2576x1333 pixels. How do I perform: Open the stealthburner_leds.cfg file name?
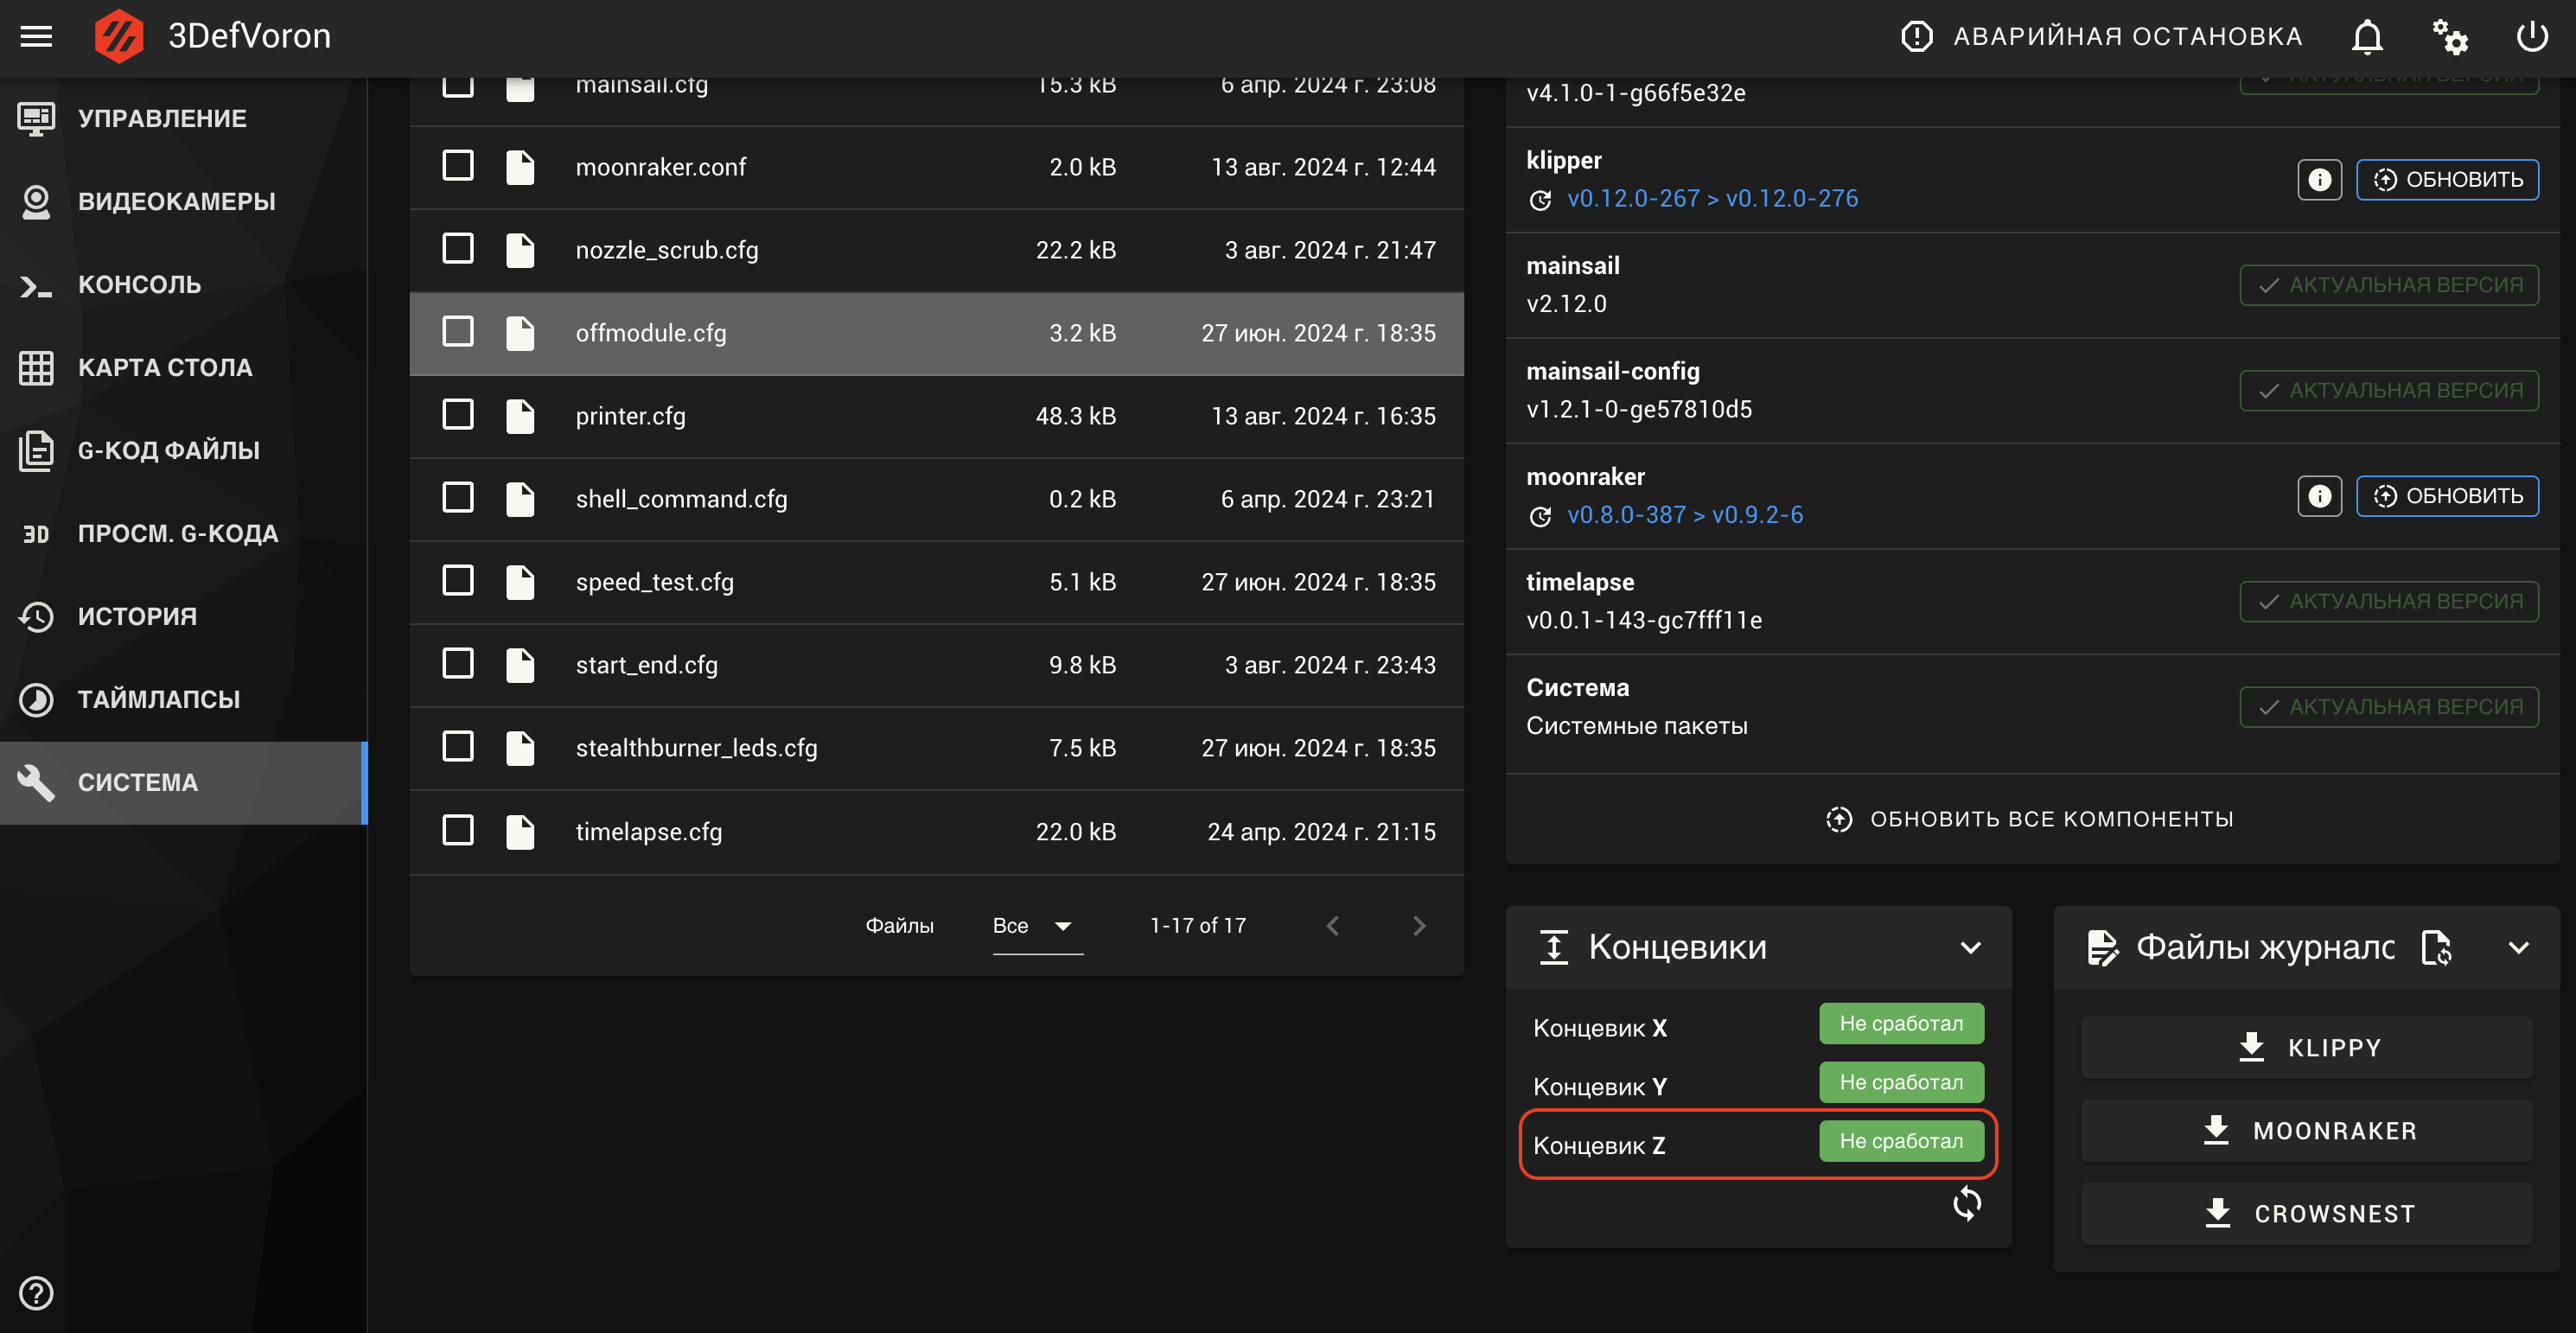(696, 748)
